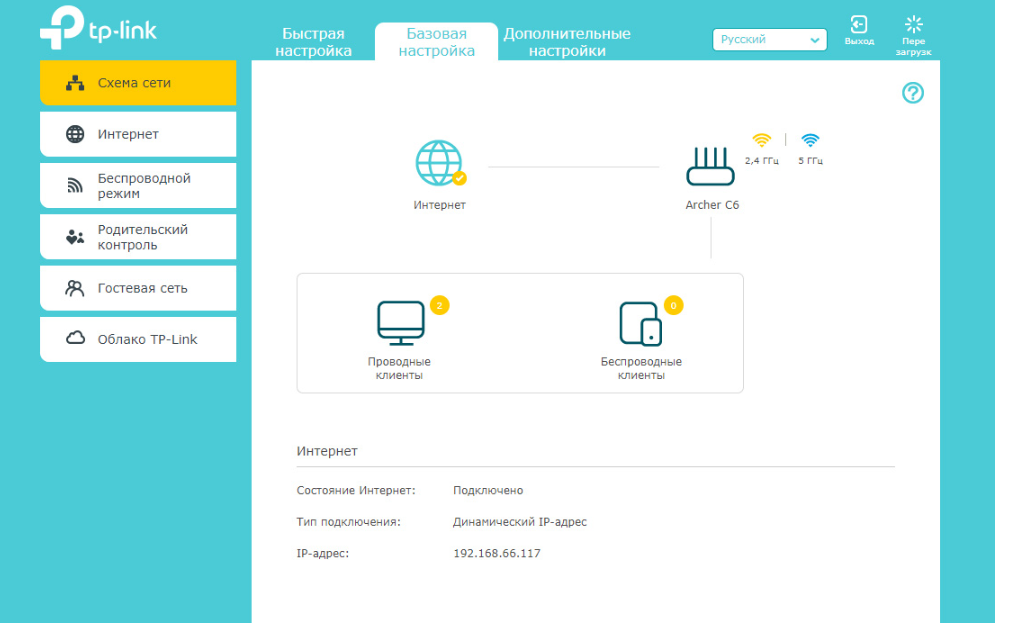Switch to Базовая настройка tab
Viewport: 1016px width, 623px height.
[436, 42]
